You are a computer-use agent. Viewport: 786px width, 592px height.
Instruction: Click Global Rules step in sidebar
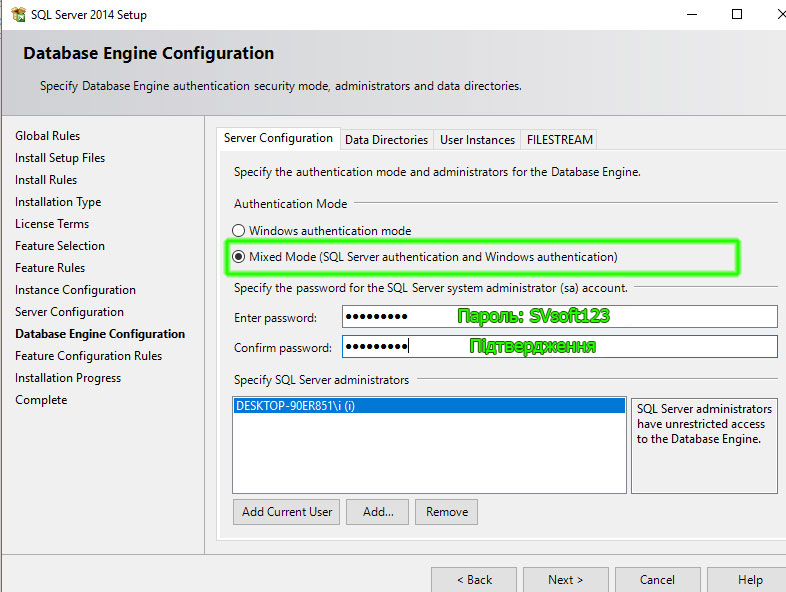pyautogui.click(x=48, y=136)
